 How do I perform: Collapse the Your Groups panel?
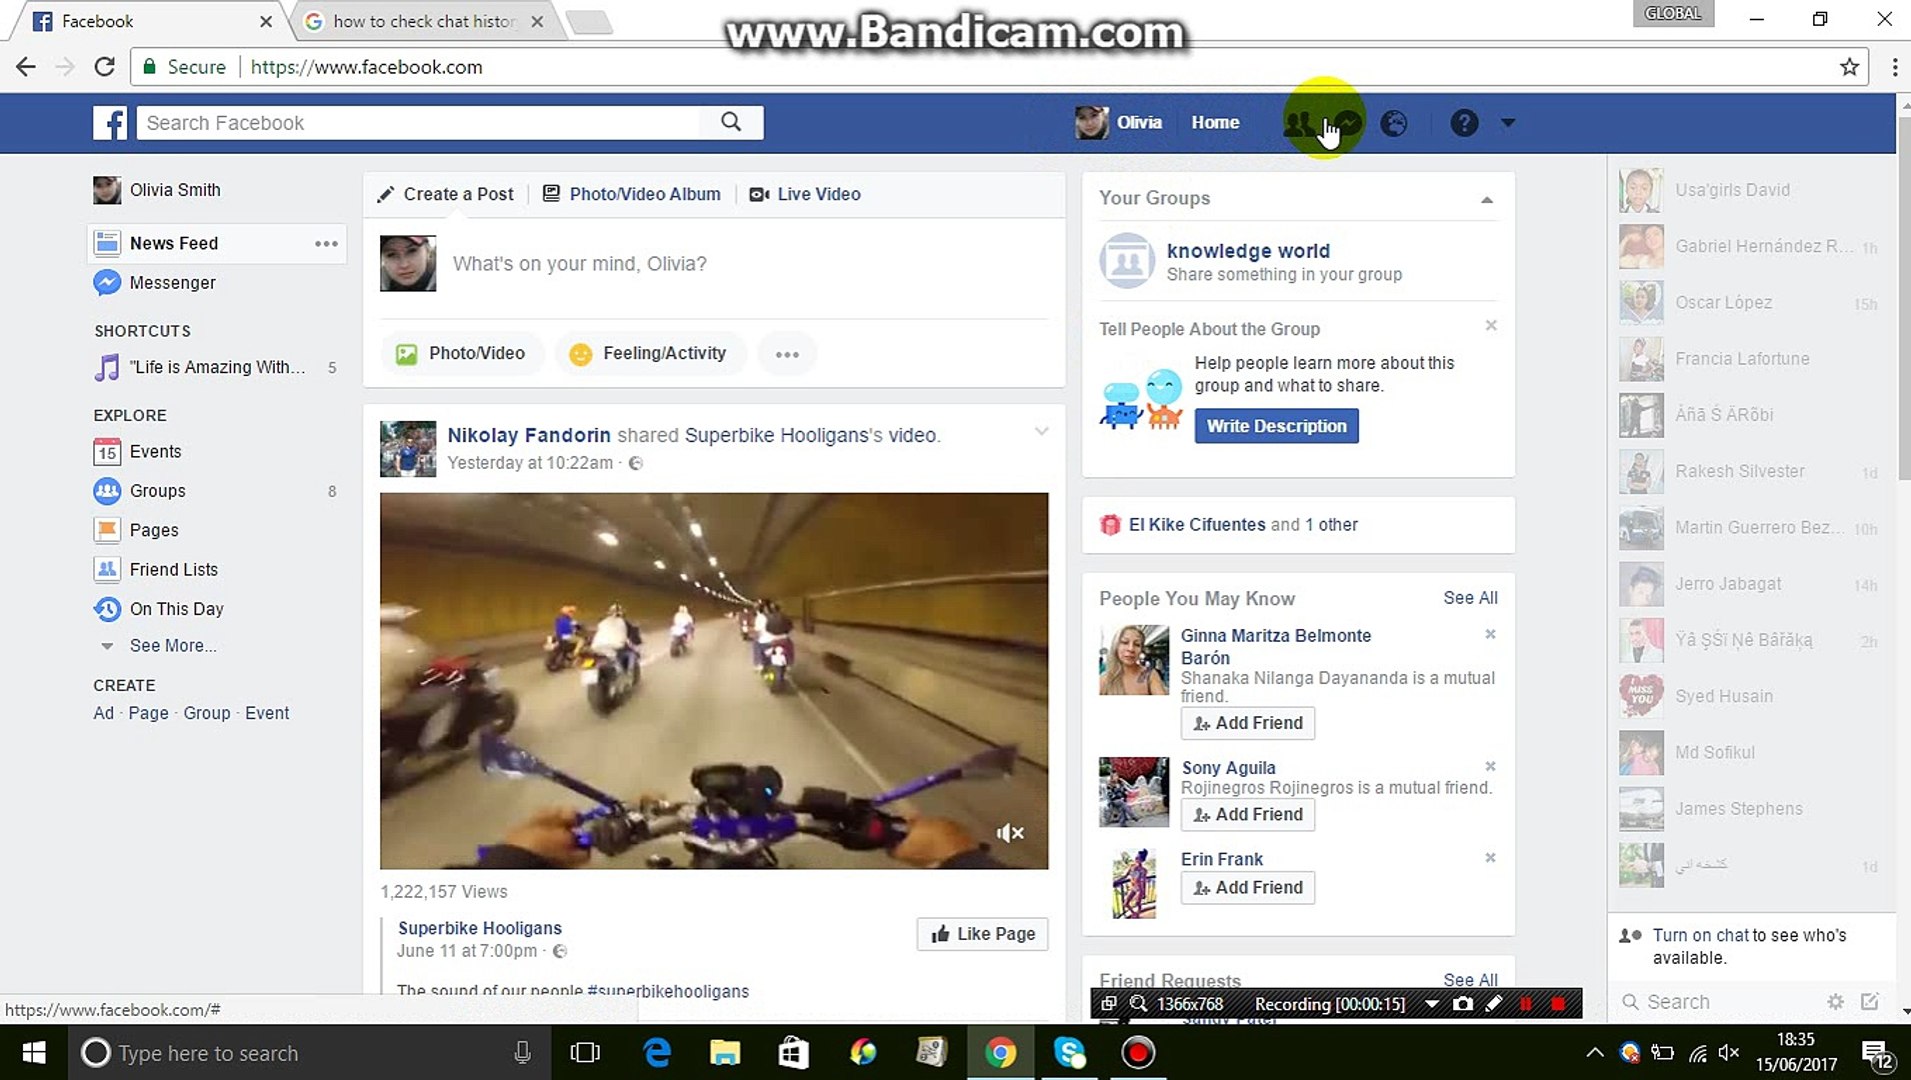pyautogui.click(x=1487, y=198)
